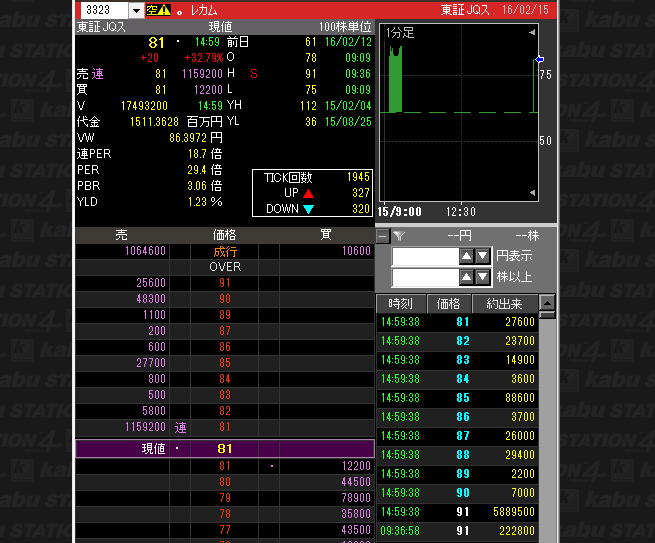Click the tick list scrollbar up arrow

point(547,302)
